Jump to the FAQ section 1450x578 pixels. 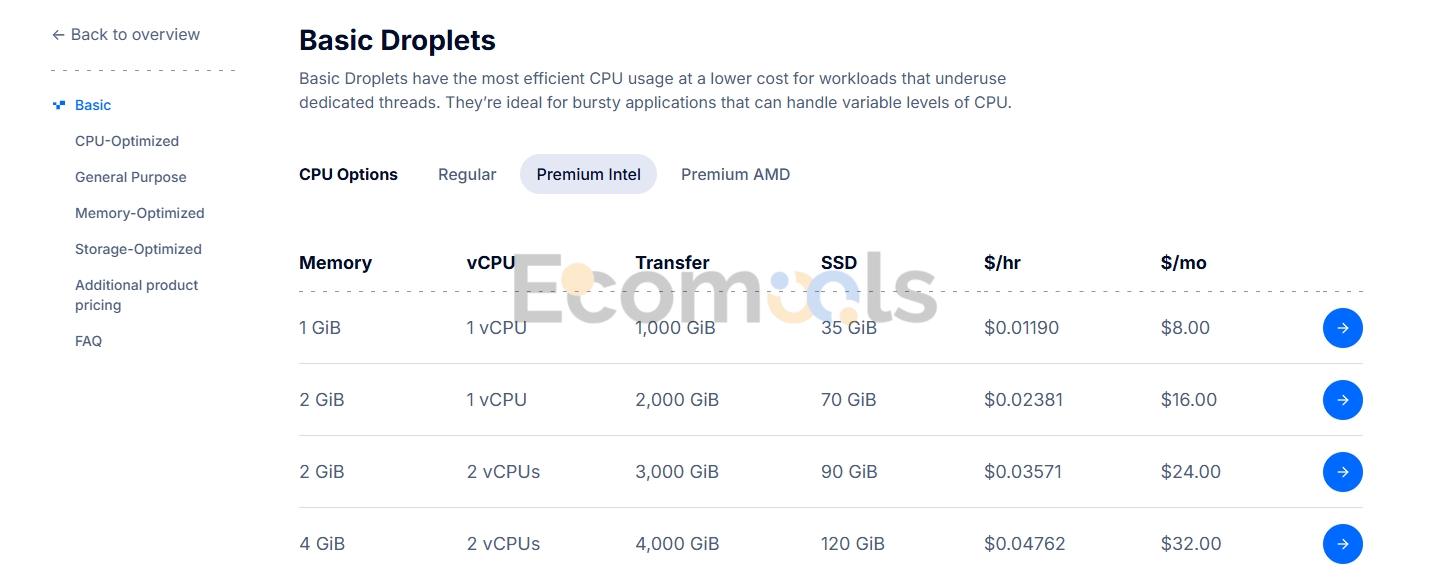88,341
